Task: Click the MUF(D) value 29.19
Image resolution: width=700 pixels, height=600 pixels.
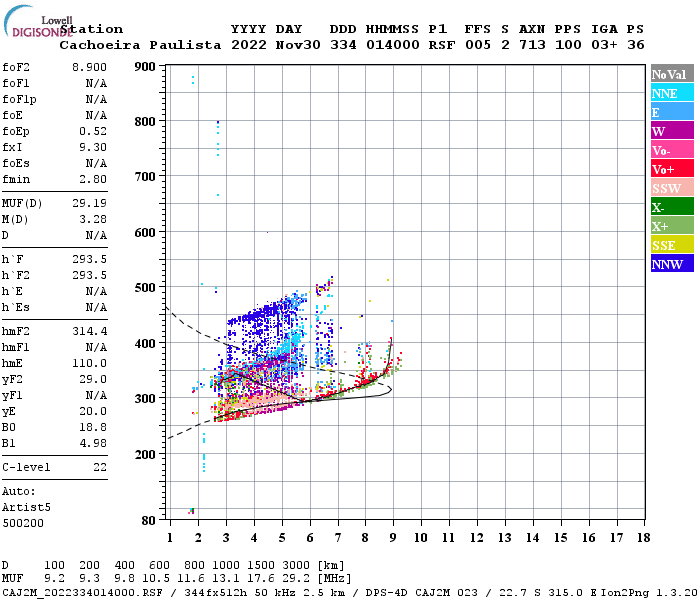Action: (89, 203)
